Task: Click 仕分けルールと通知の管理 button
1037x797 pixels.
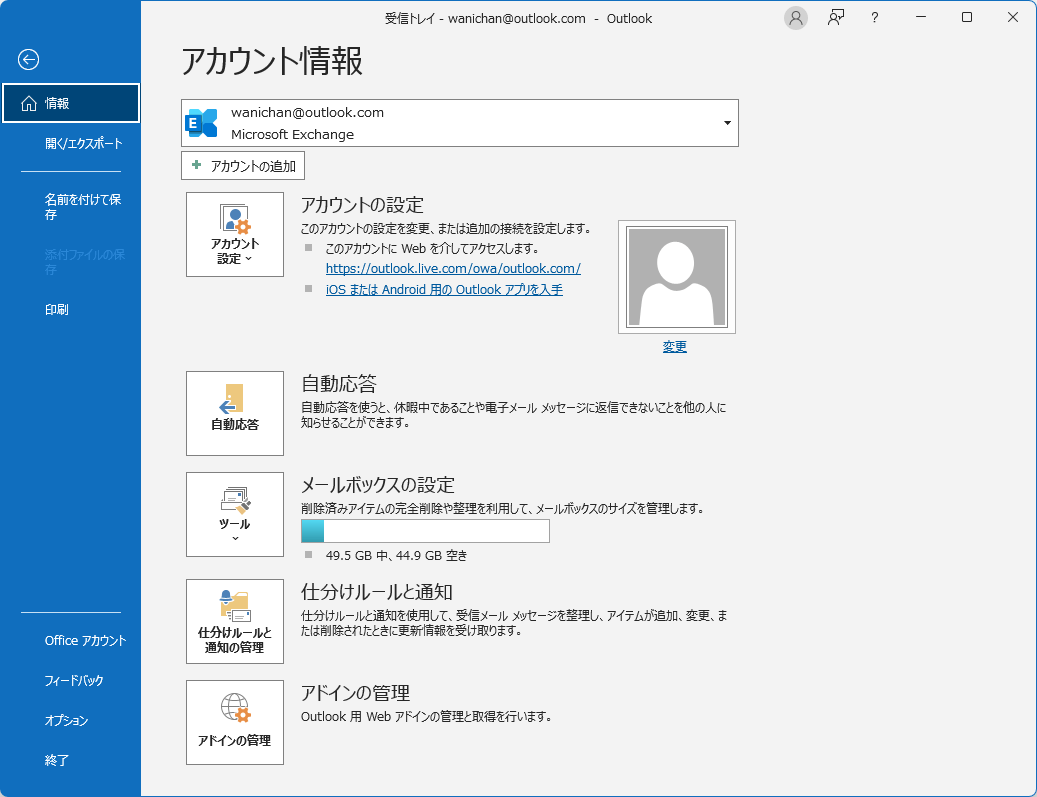Action: 235,622
